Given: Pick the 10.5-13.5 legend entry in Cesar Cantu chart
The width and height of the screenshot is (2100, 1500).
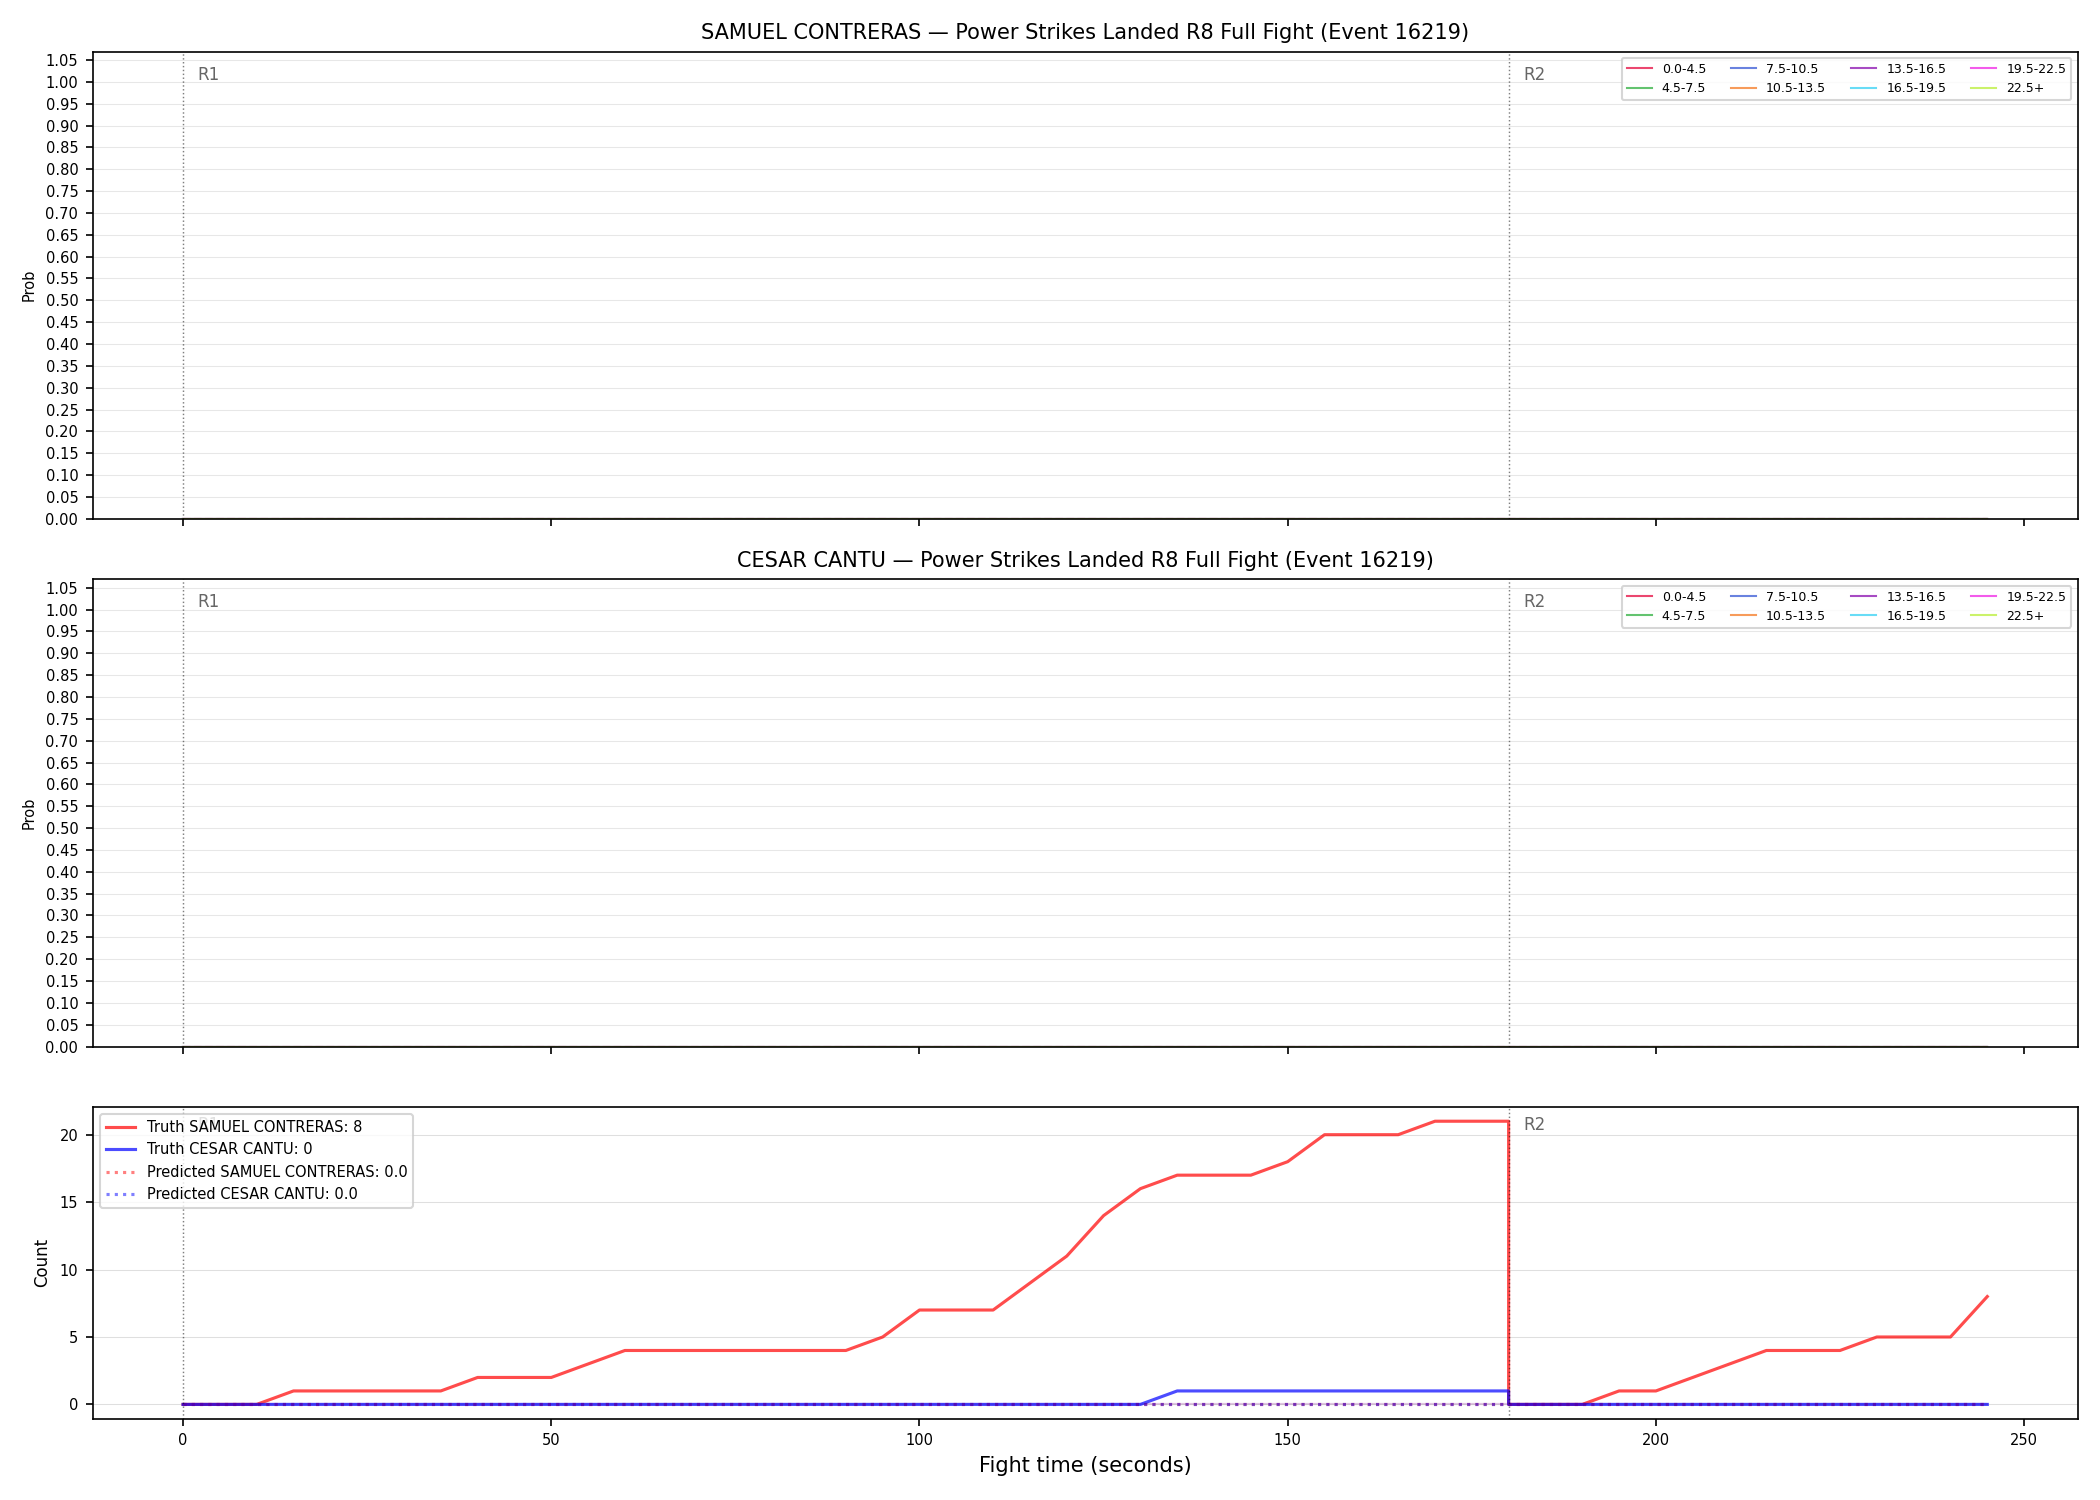Looking at the screenshot, I should (1777, 616).
